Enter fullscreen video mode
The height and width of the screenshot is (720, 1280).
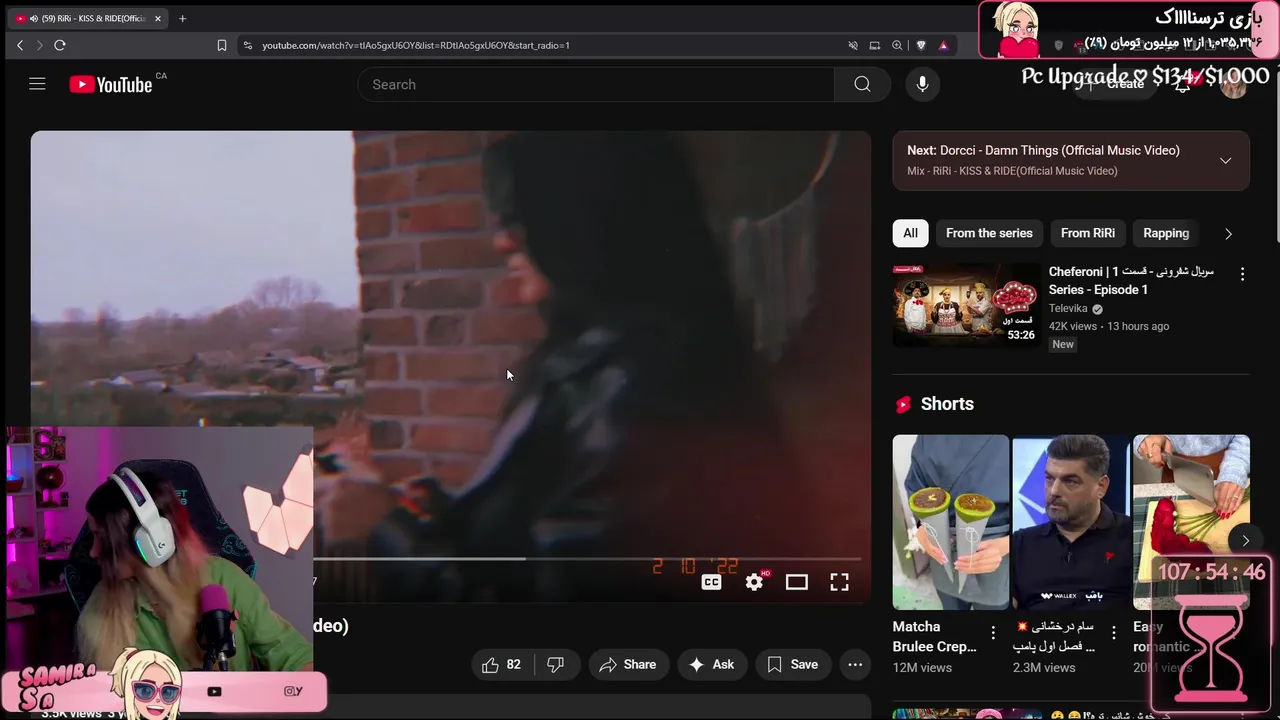coord(840,582)
